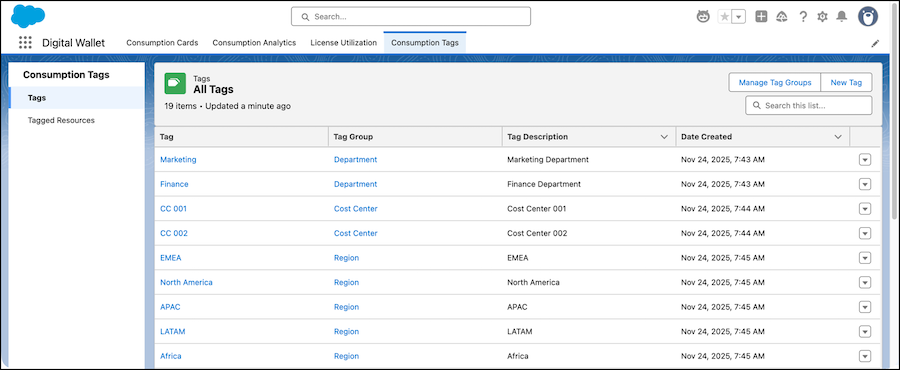Open row actions for EMEA tag

click(865, 258)
